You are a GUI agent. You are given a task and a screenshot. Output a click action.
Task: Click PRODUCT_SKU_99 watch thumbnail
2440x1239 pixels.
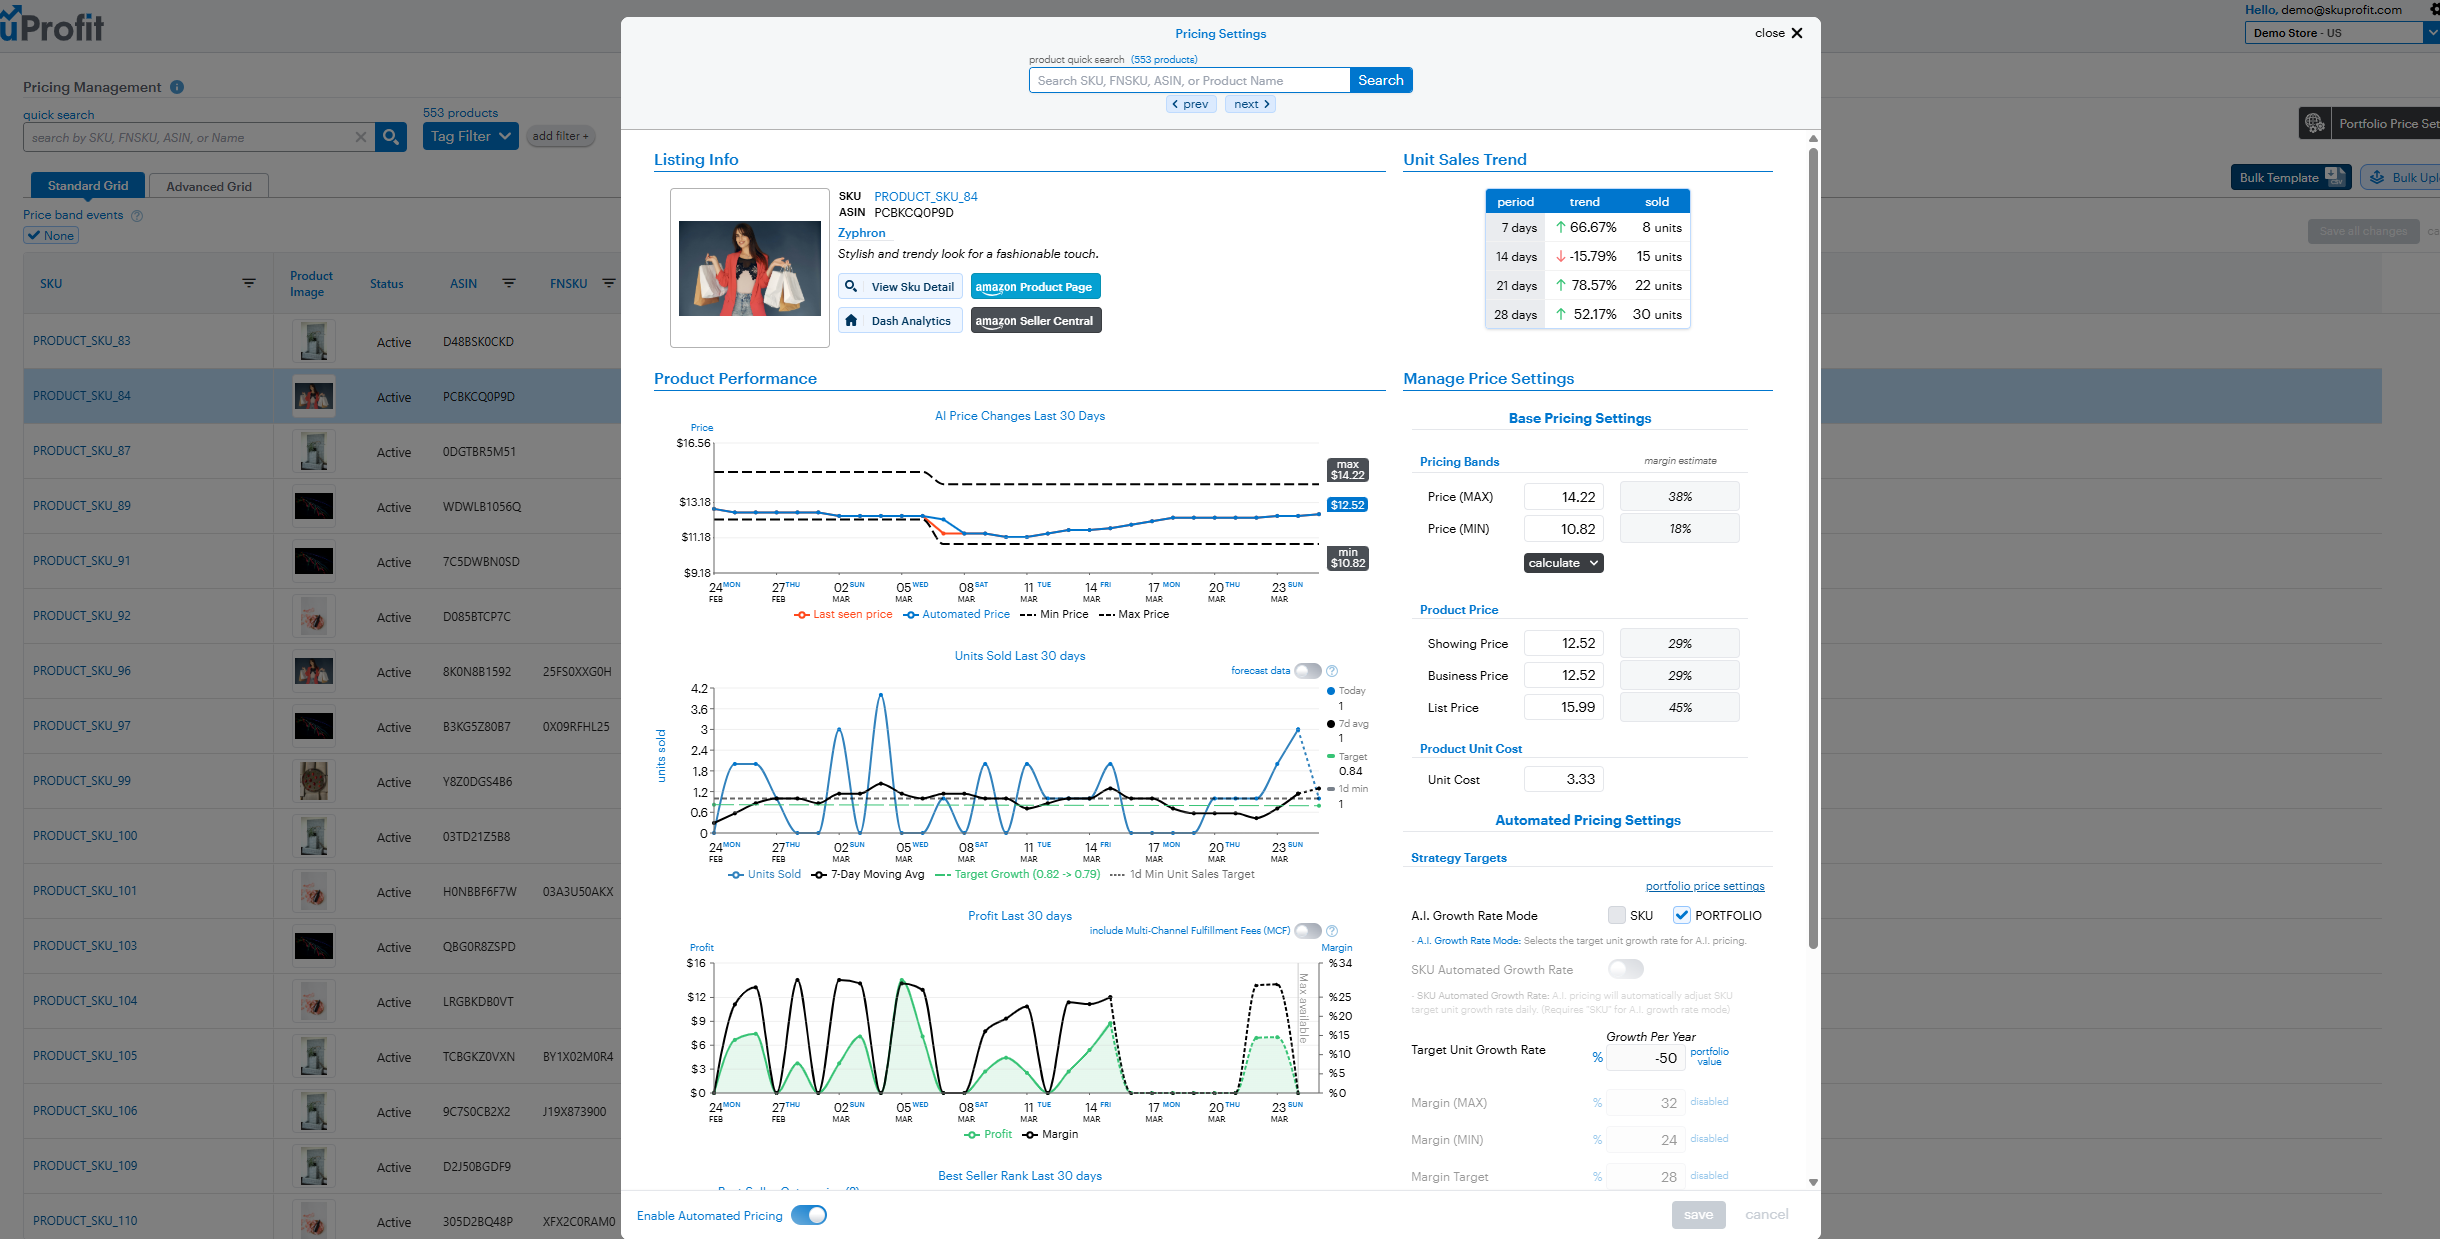[314, 781]
